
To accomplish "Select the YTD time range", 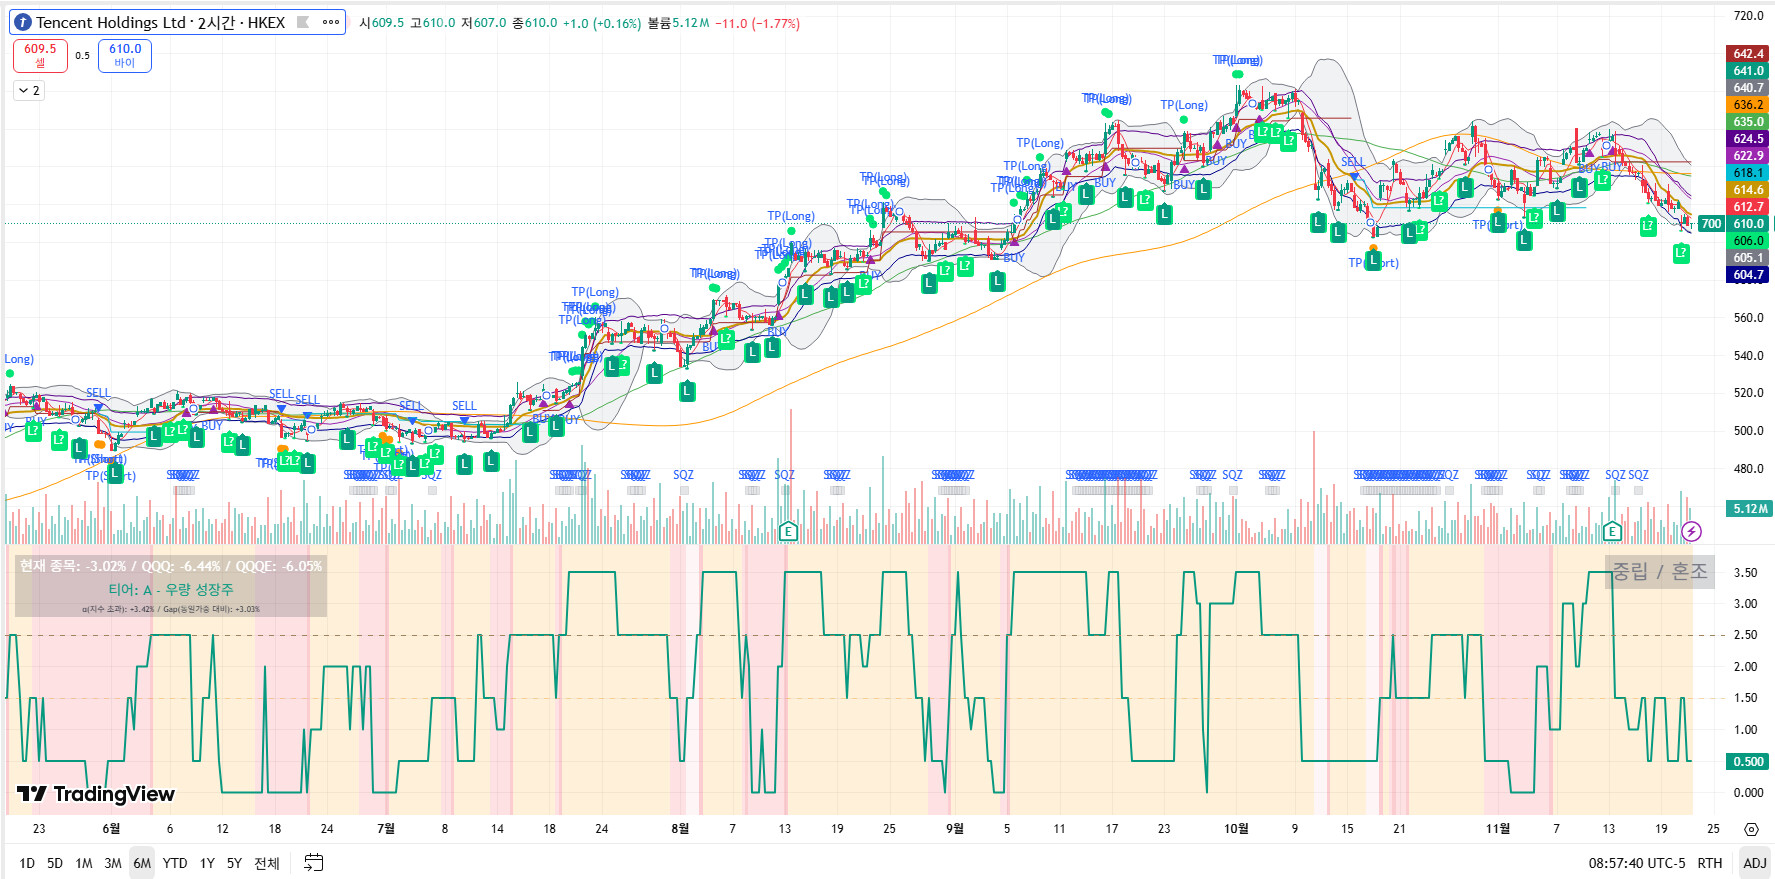I will [x=175, y=863].
